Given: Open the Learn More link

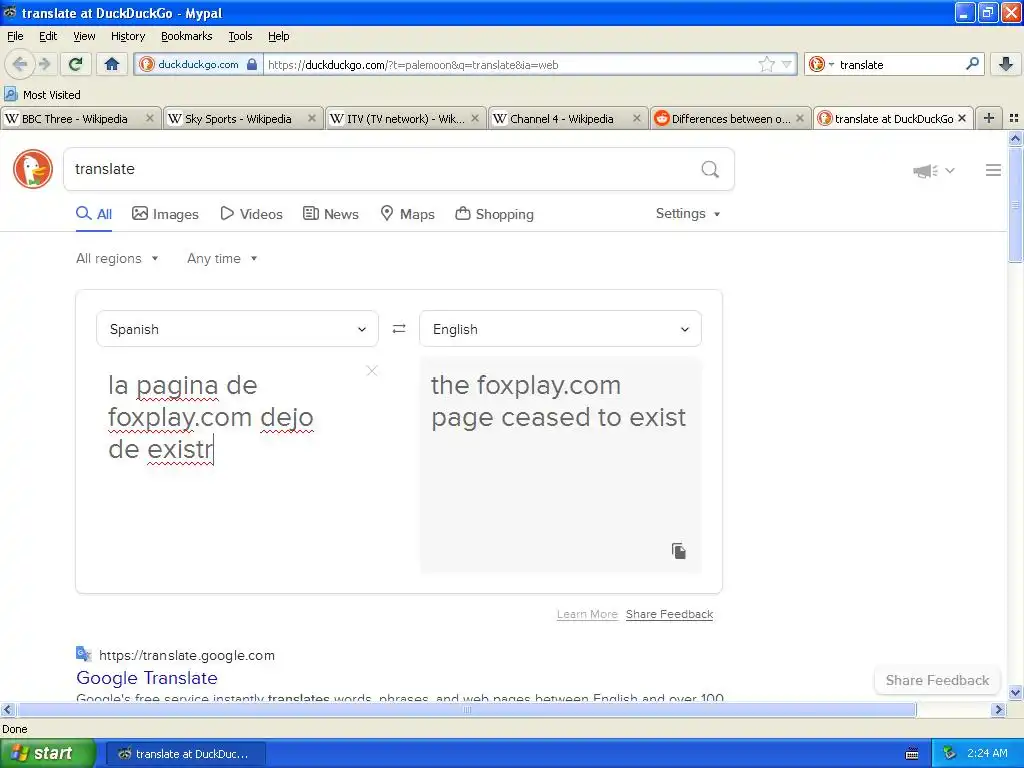Looking at the screenshot, I should pyautogui.click(x=587, y=614).
